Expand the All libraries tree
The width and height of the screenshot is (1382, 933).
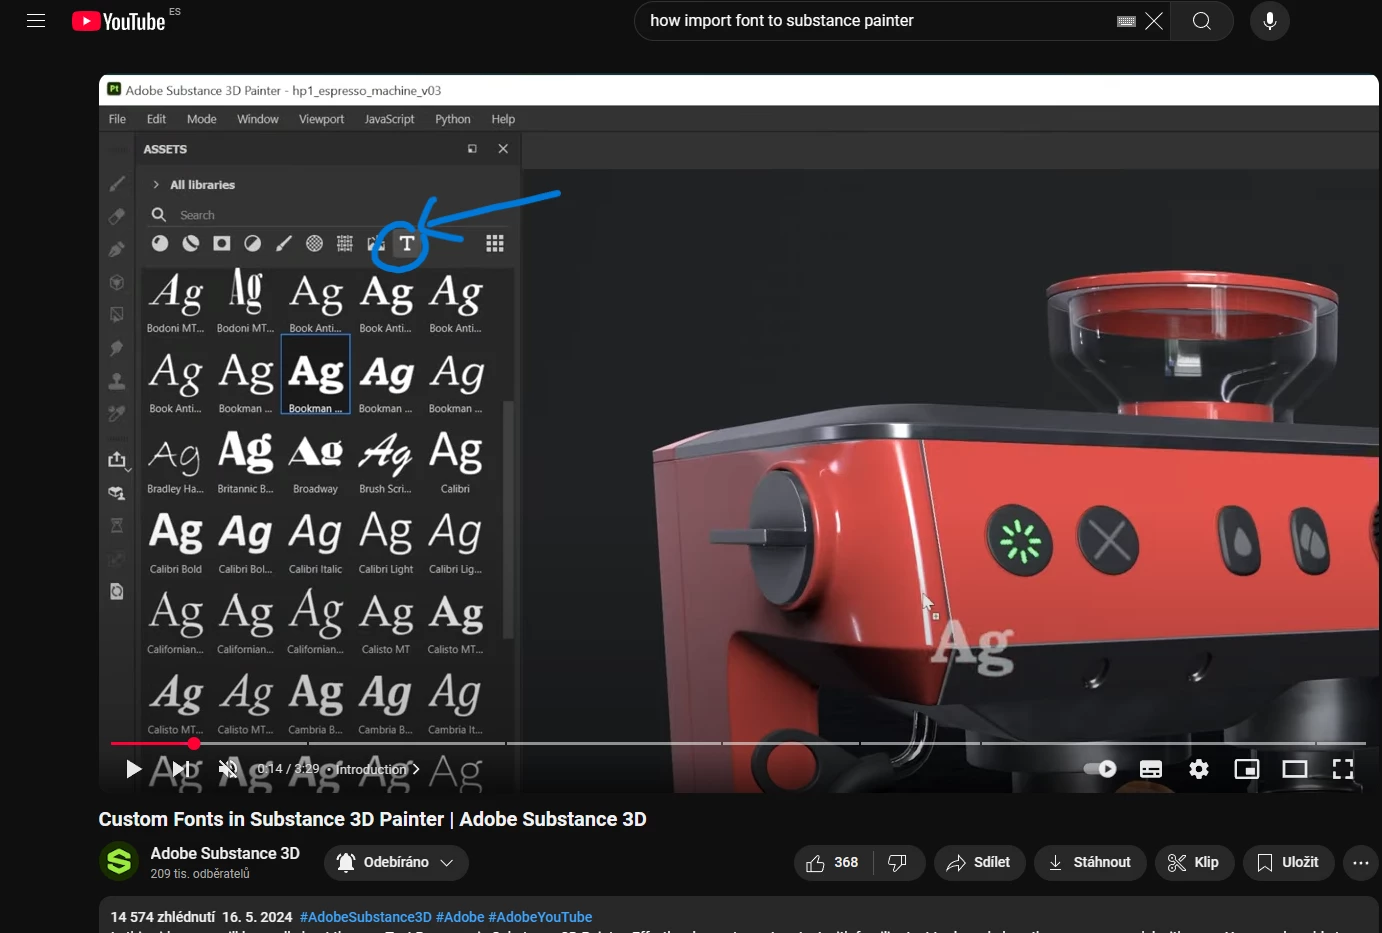156,185
